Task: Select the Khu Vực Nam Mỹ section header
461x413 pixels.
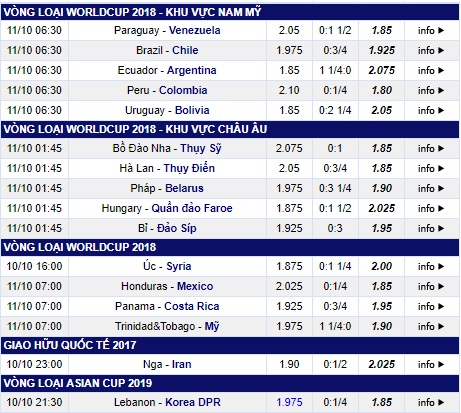Action: pyautogui.click(x=230, y=12)
